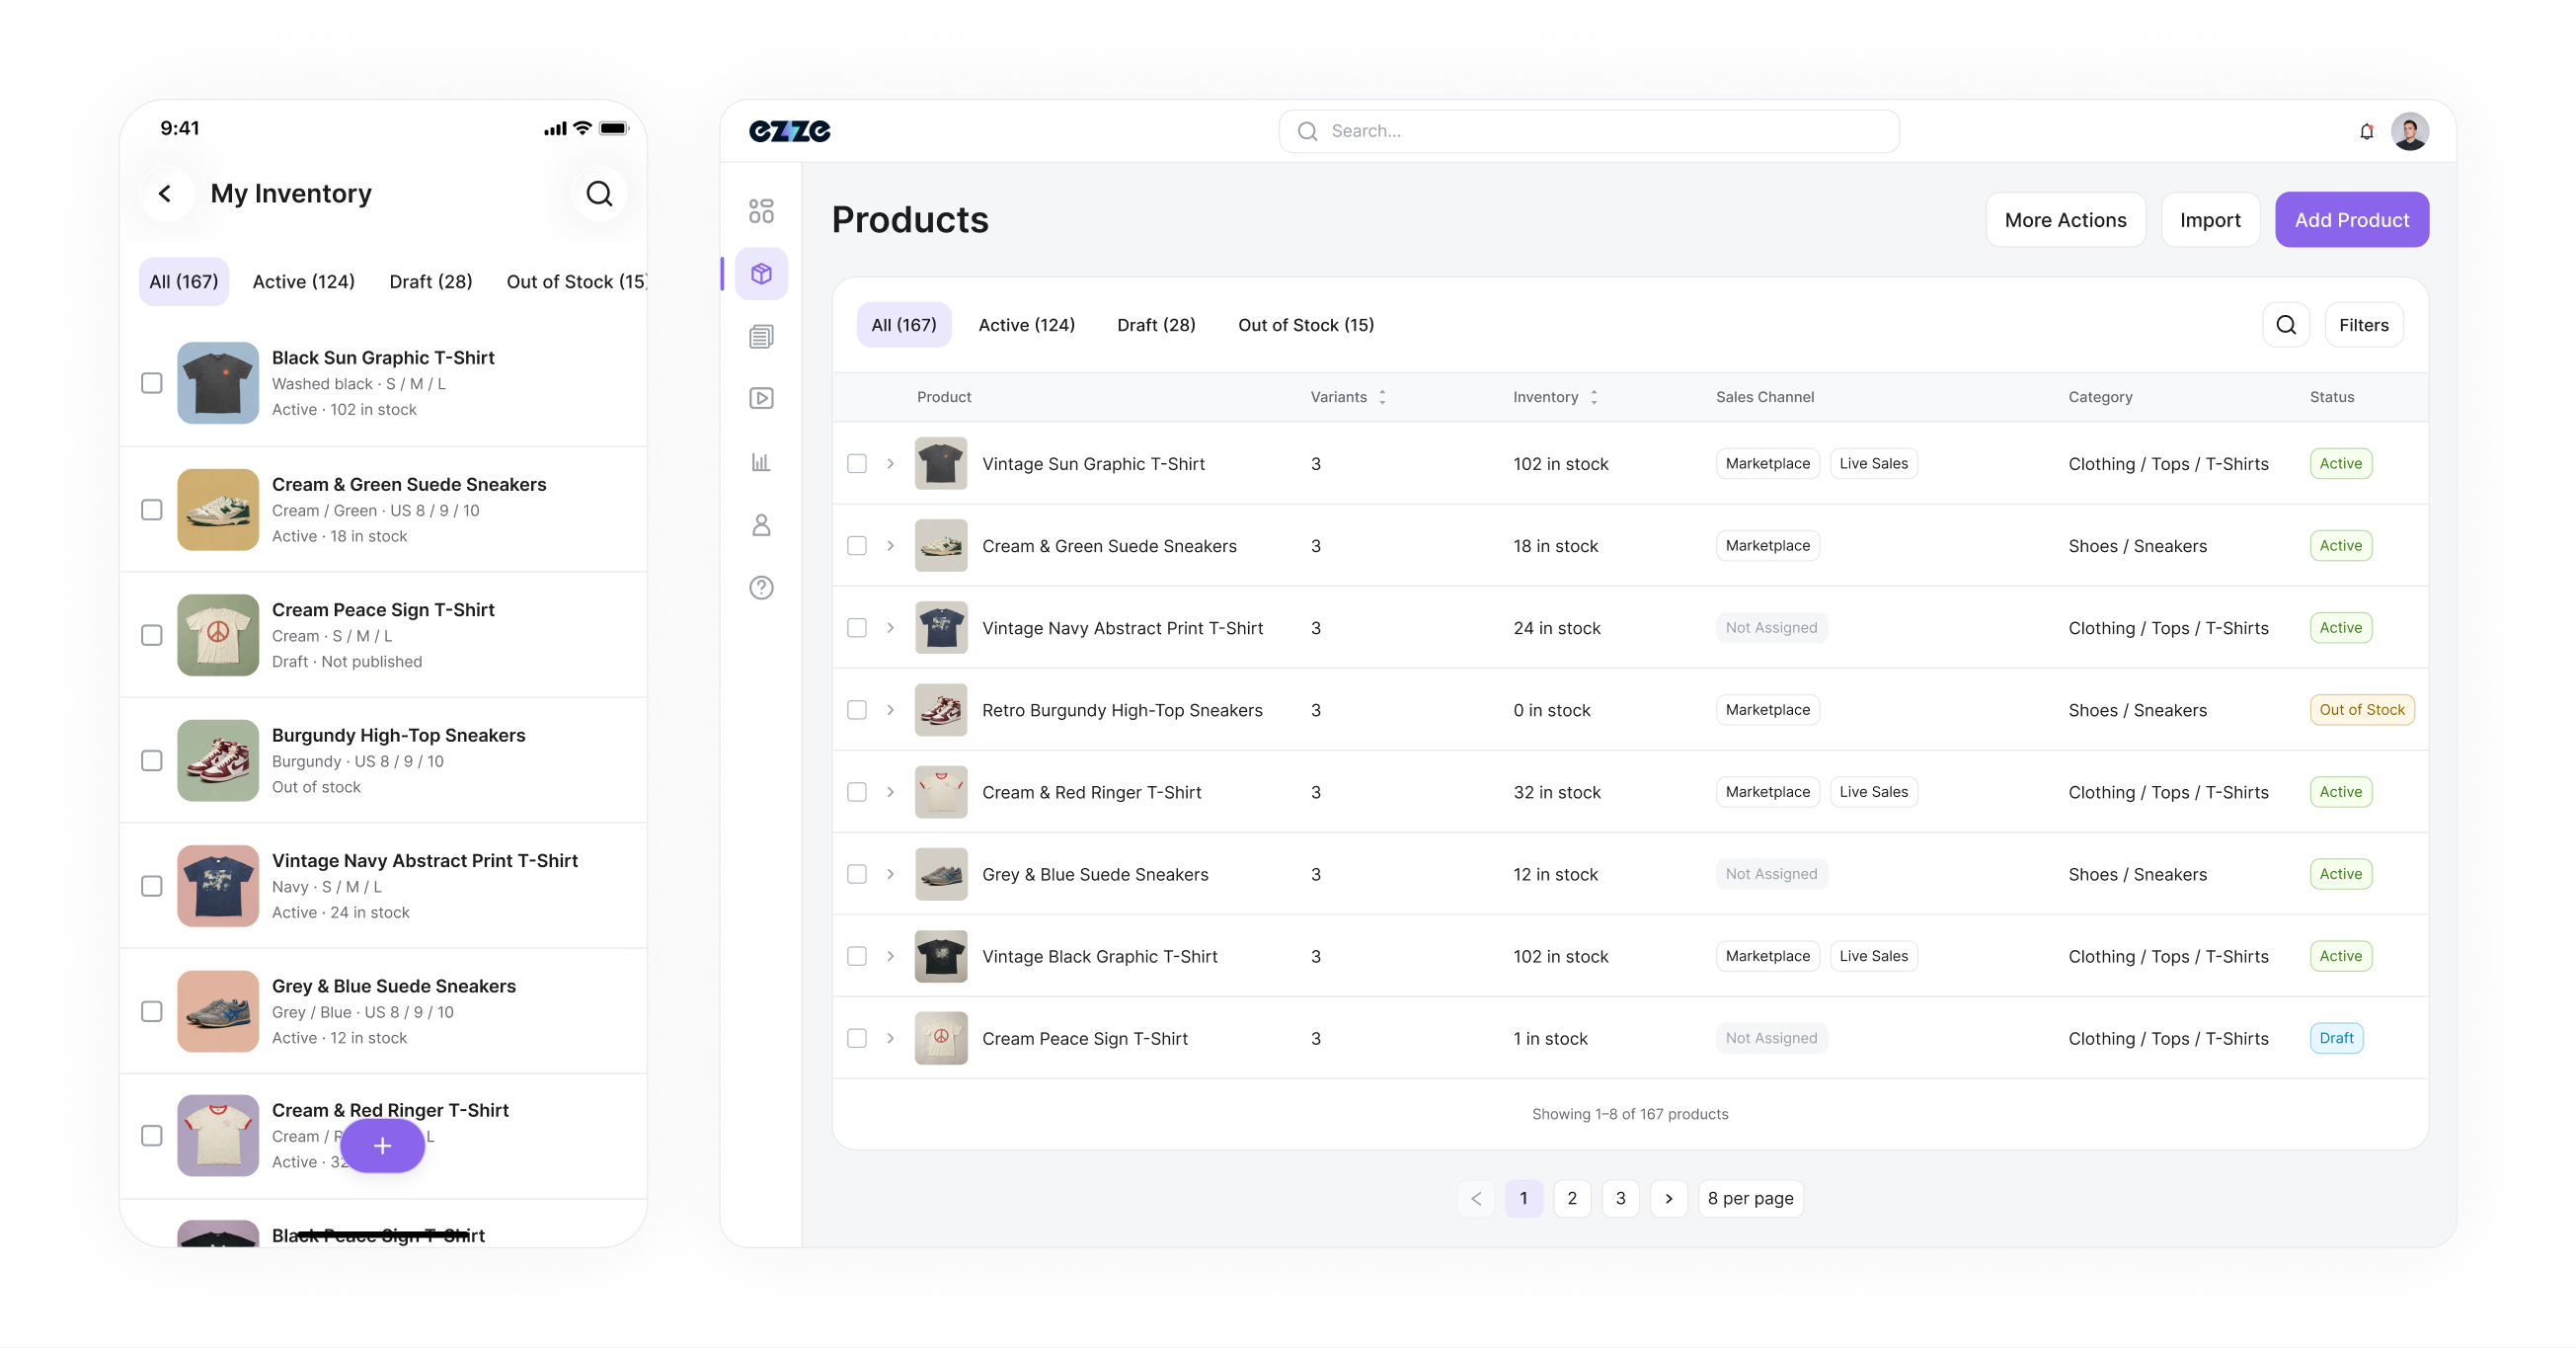Open the Filters button
The width and height of the screenshot is (2576, 1348).
tap(2364, 325)
